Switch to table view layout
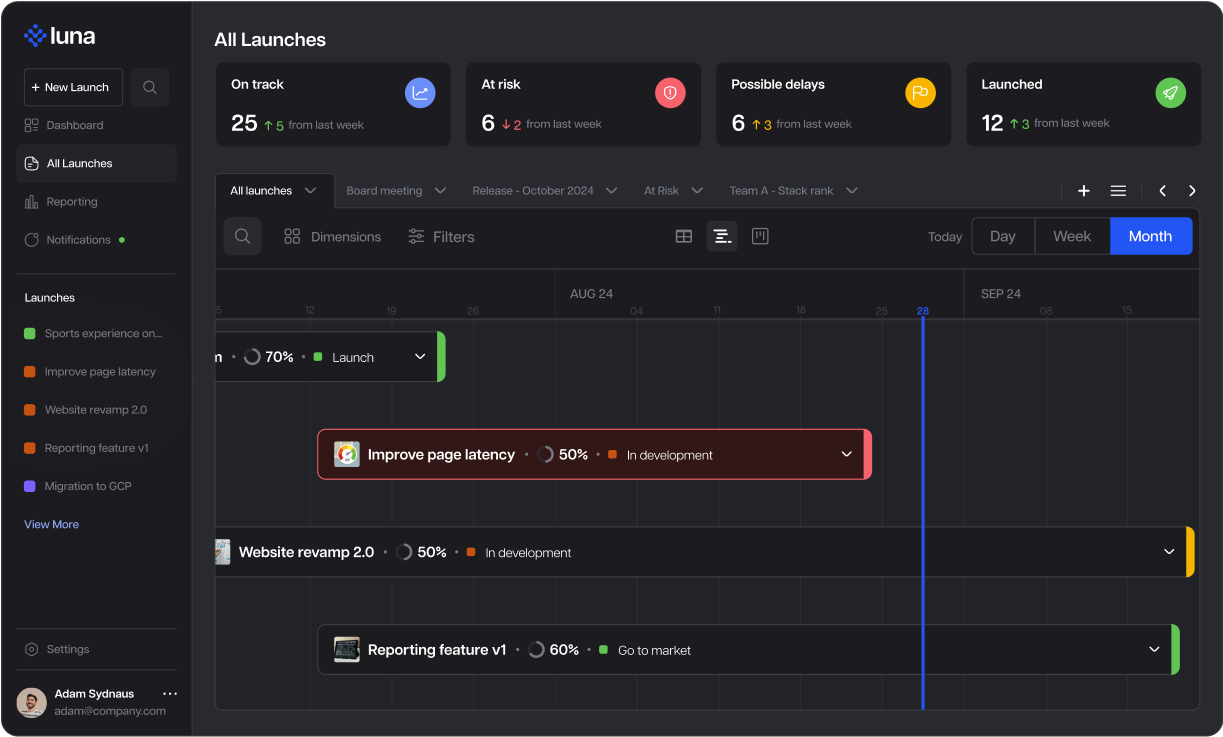This screenshot has width=1223, height=737. (x=683, y=236)
